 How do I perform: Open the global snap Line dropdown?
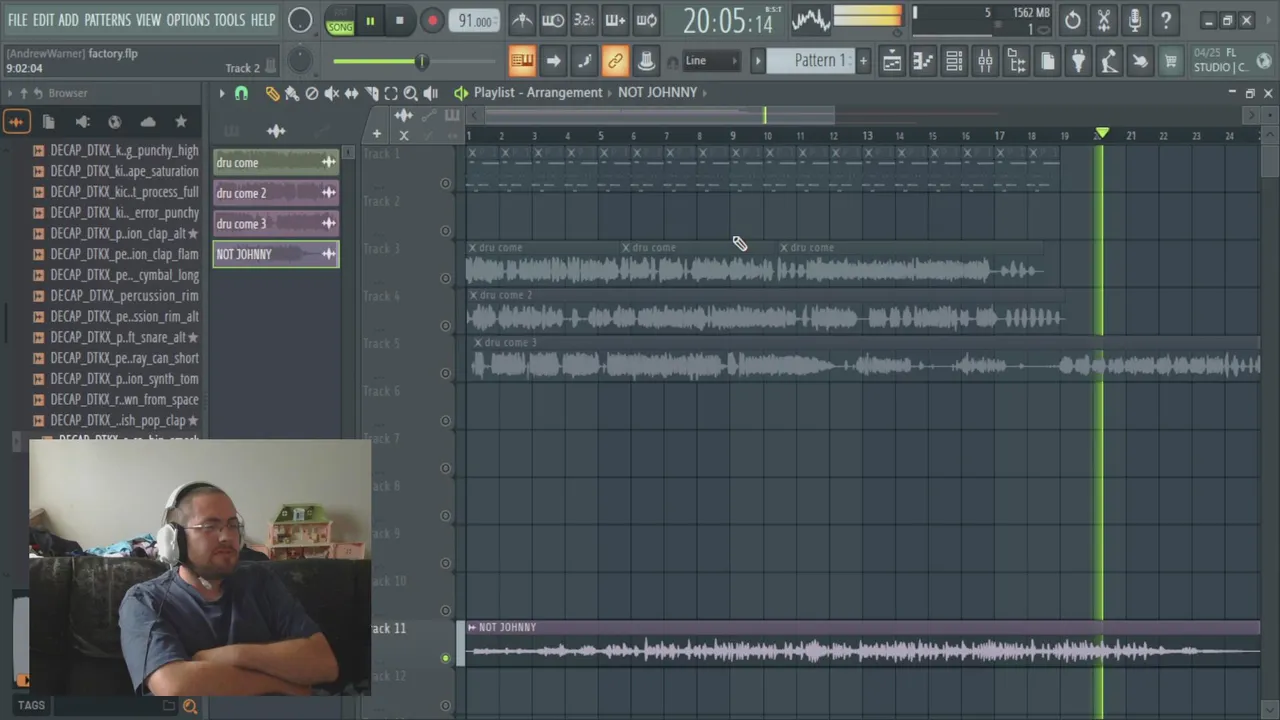(x=710, y=61)
